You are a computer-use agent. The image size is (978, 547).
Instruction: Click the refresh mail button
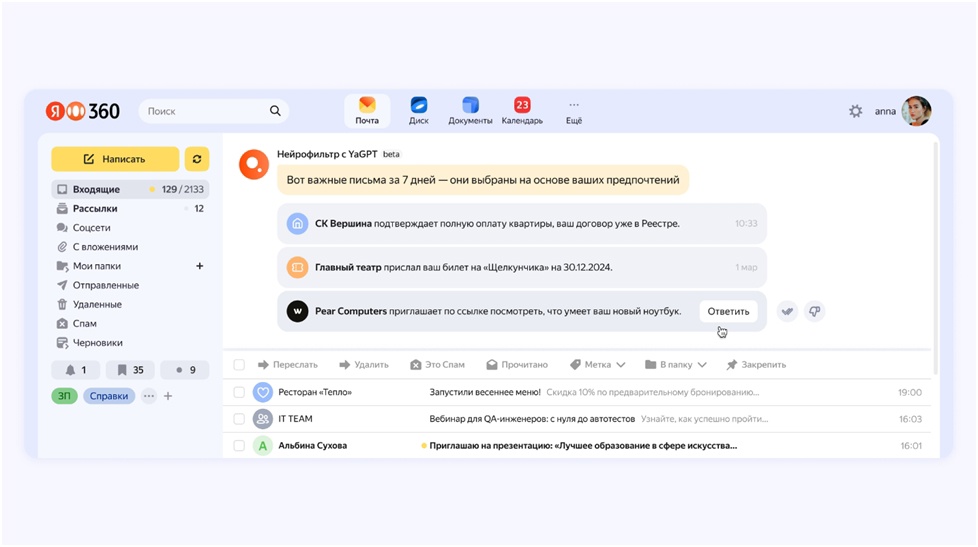pos(197,159)
